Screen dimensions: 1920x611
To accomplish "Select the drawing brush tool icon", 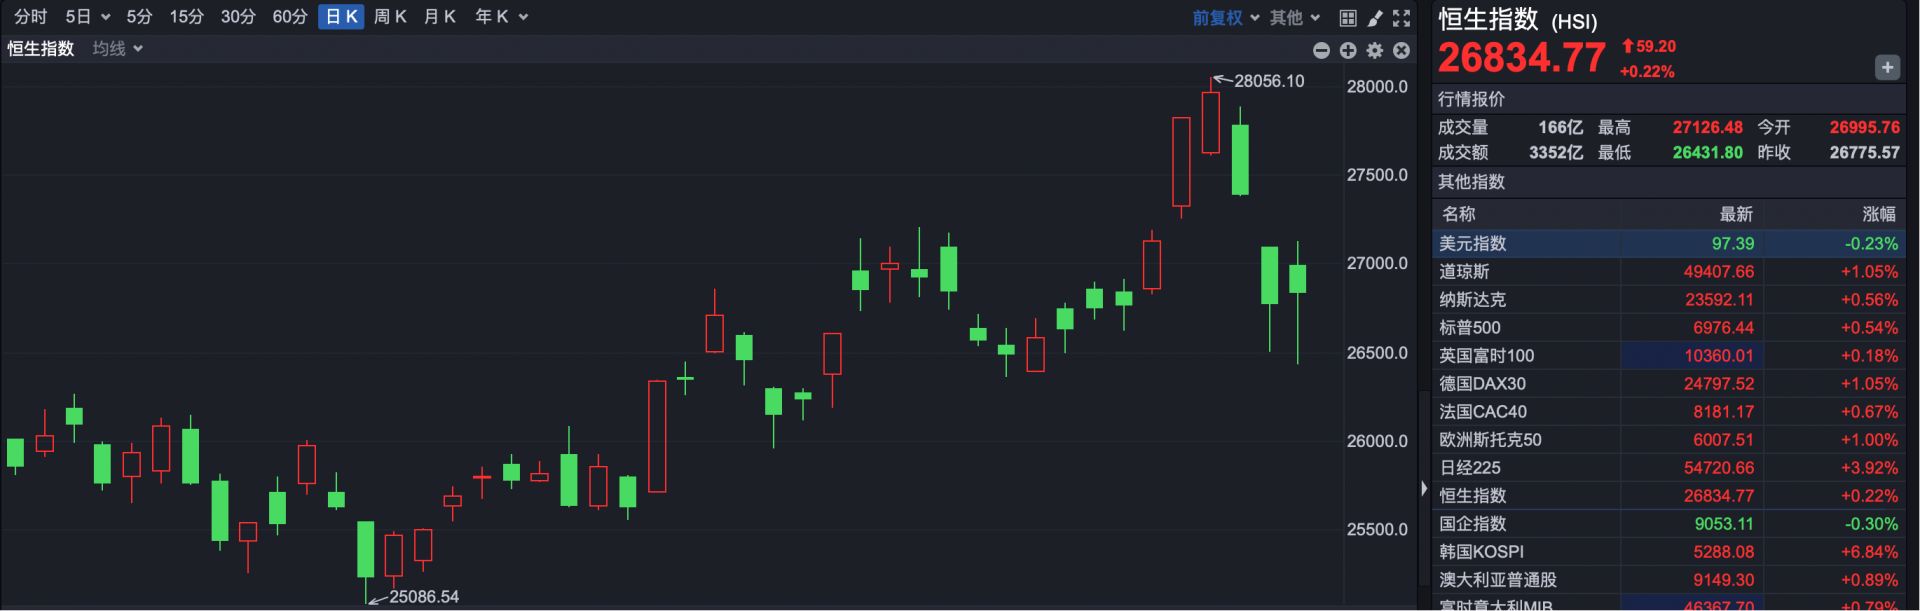I will [x=1375, y=18].
